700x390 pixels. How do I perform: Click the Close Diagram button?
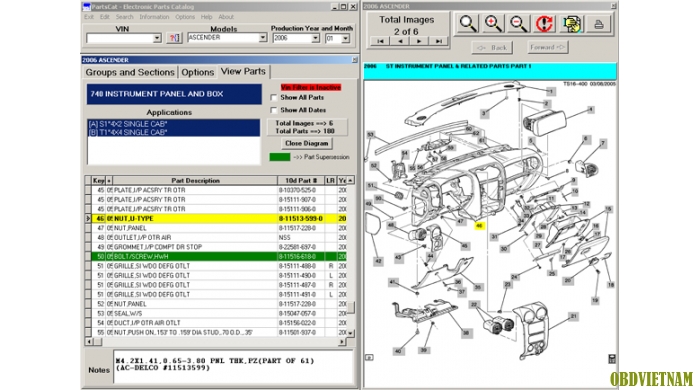click(x=306, y=143)
